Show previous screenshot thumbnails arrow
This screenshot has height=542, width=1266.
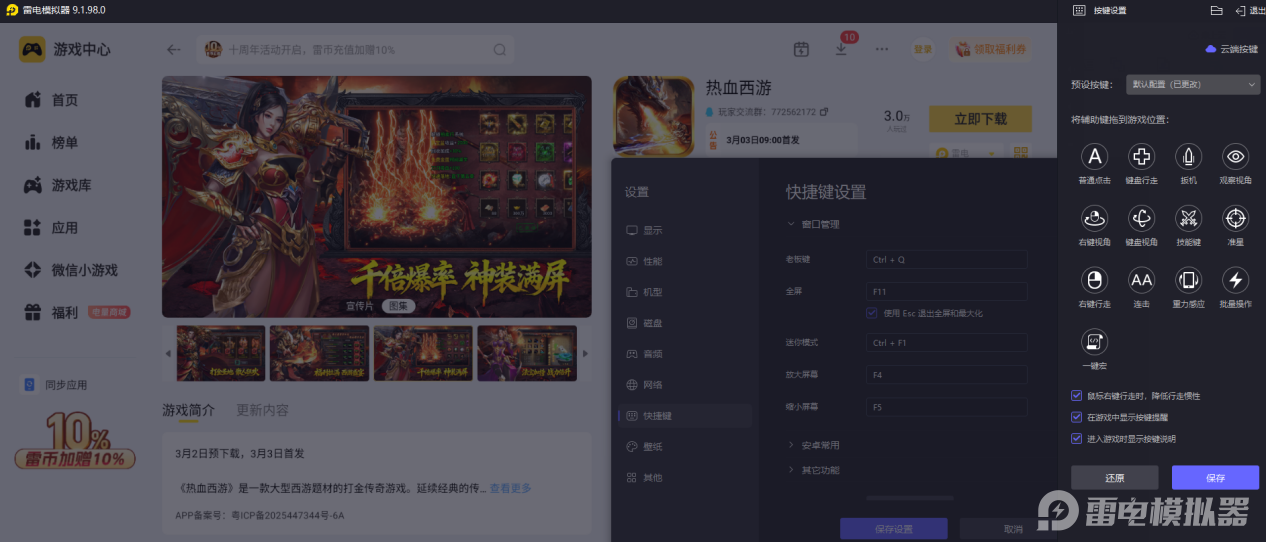tap(168, 353)
